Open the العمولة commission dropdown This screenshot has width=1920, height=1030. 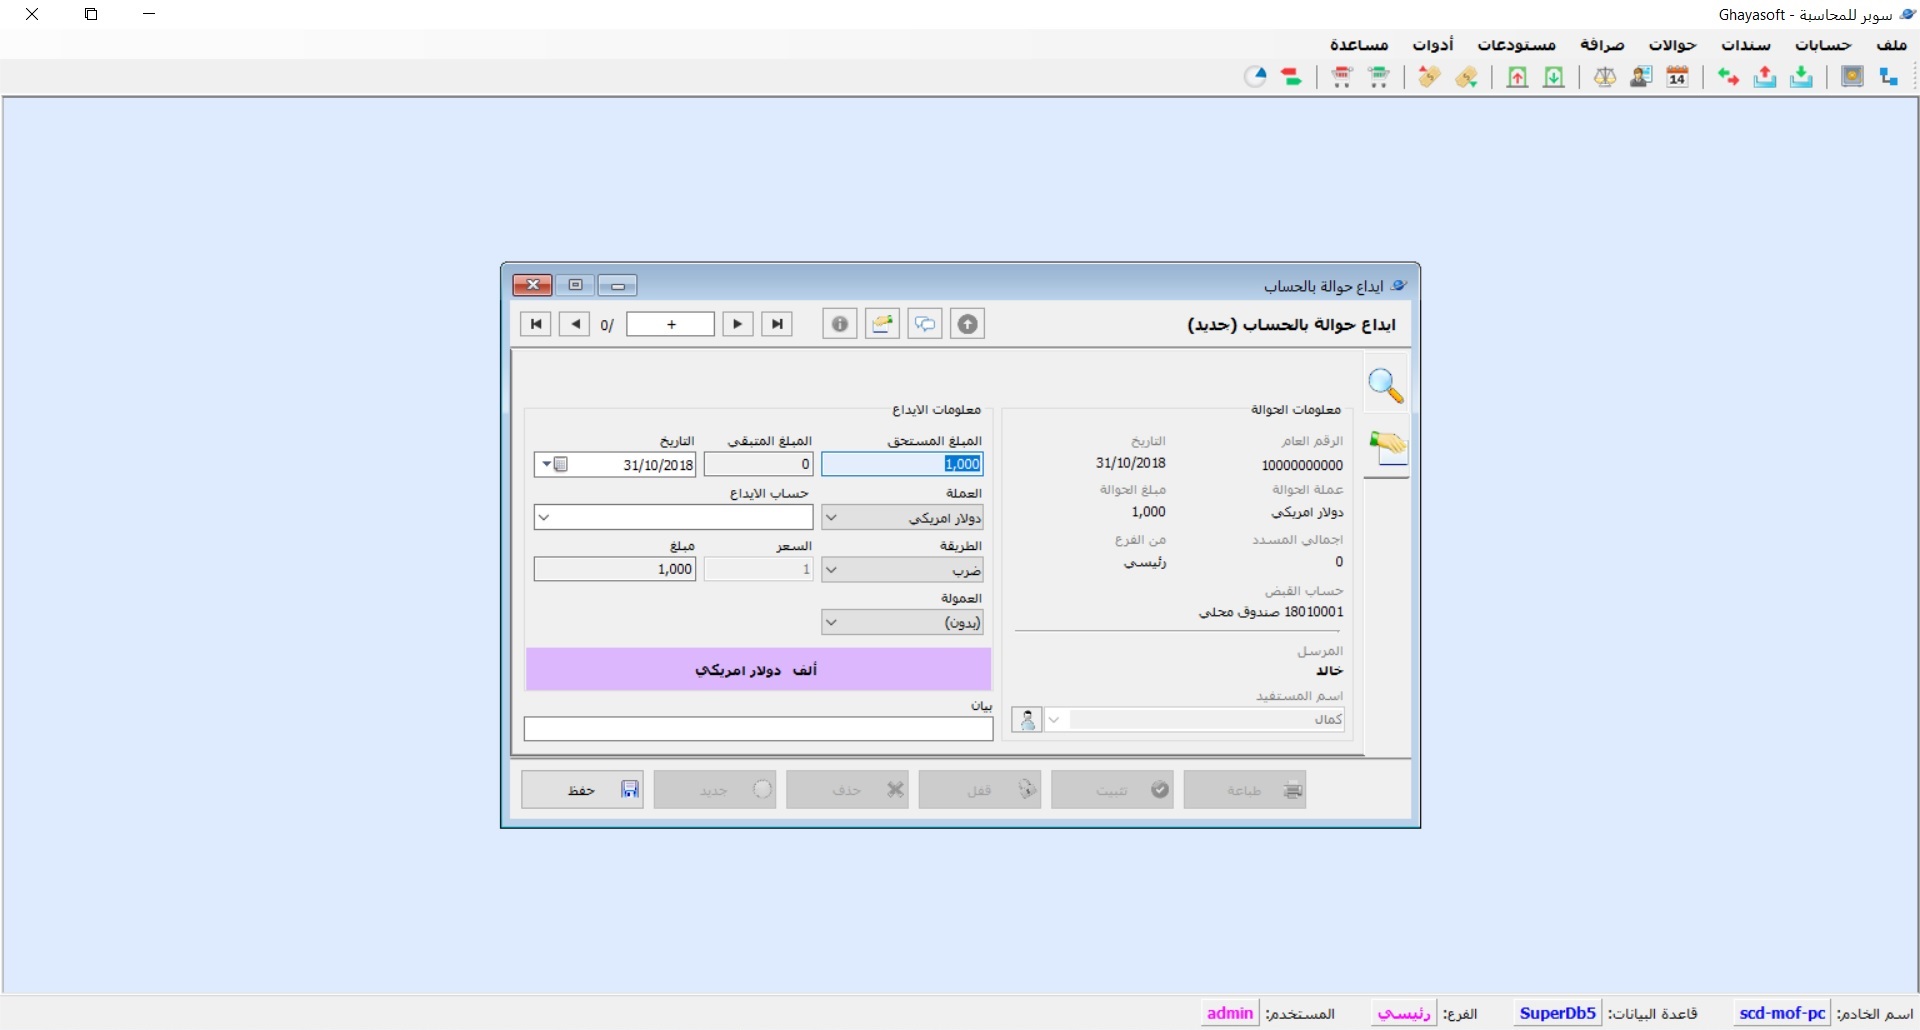click(902, 622)
